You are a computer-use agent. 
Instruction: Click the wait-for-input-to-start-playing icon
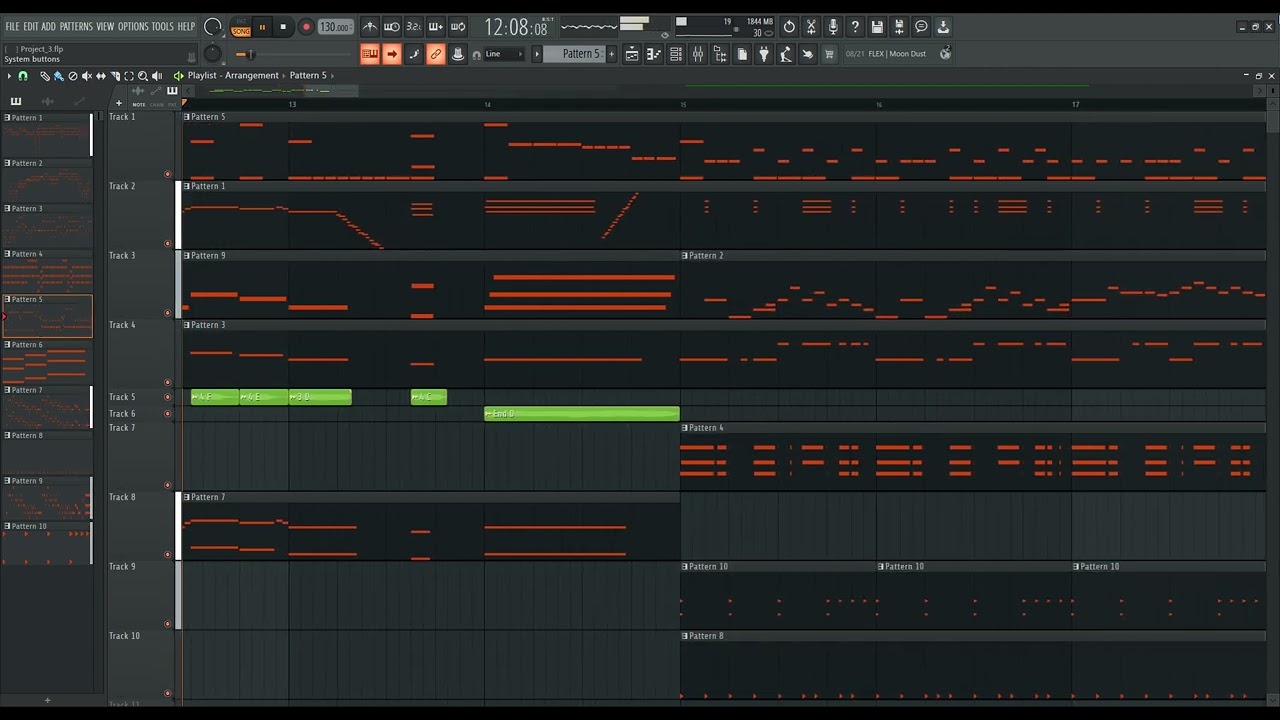392,27
